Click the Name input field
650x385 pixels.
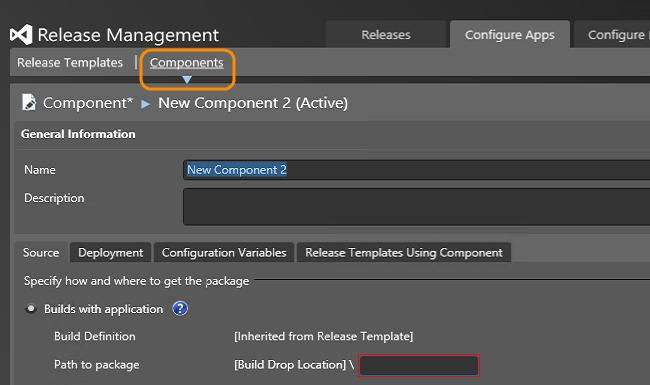(x=416, y=170)
